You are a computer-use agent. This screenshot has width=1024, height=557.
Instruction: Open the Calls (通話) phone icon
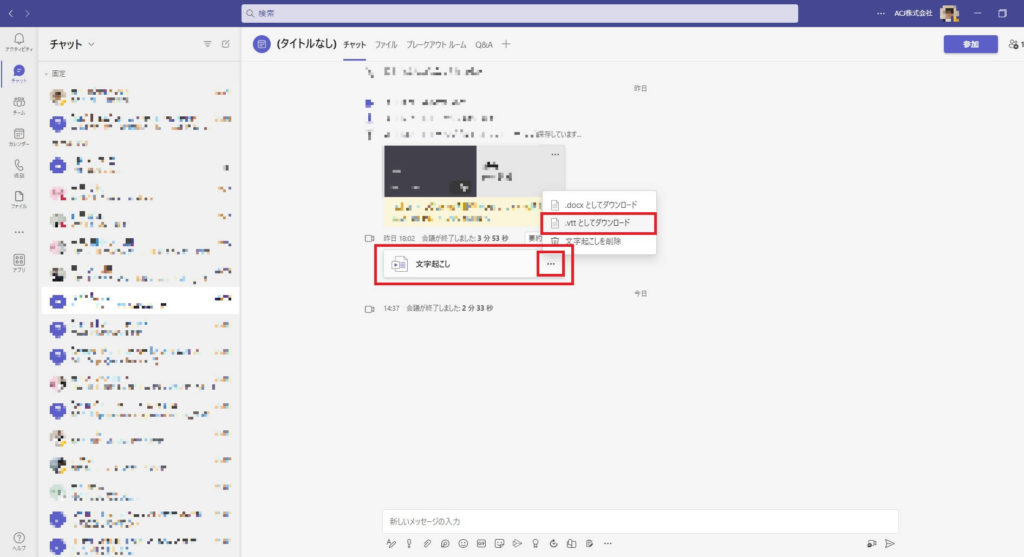click(x=19, y=167)
